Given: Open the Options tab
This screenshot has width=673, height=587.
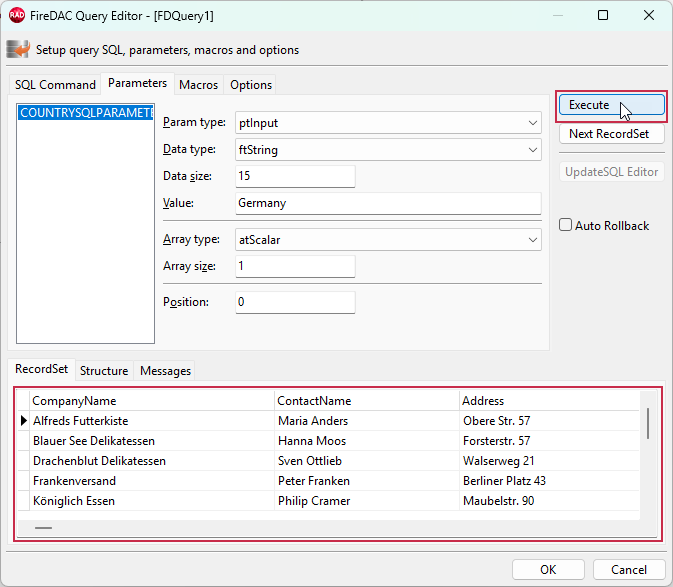Looking at the screenshot, I should 251,85.
